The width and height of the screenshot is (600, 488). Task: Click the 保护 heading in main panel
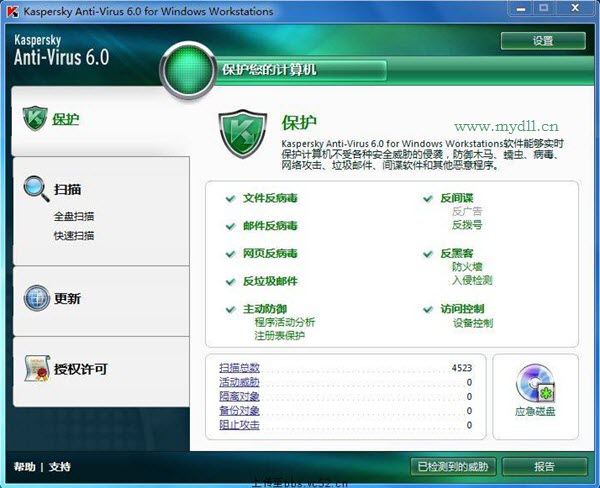(299, 122)
